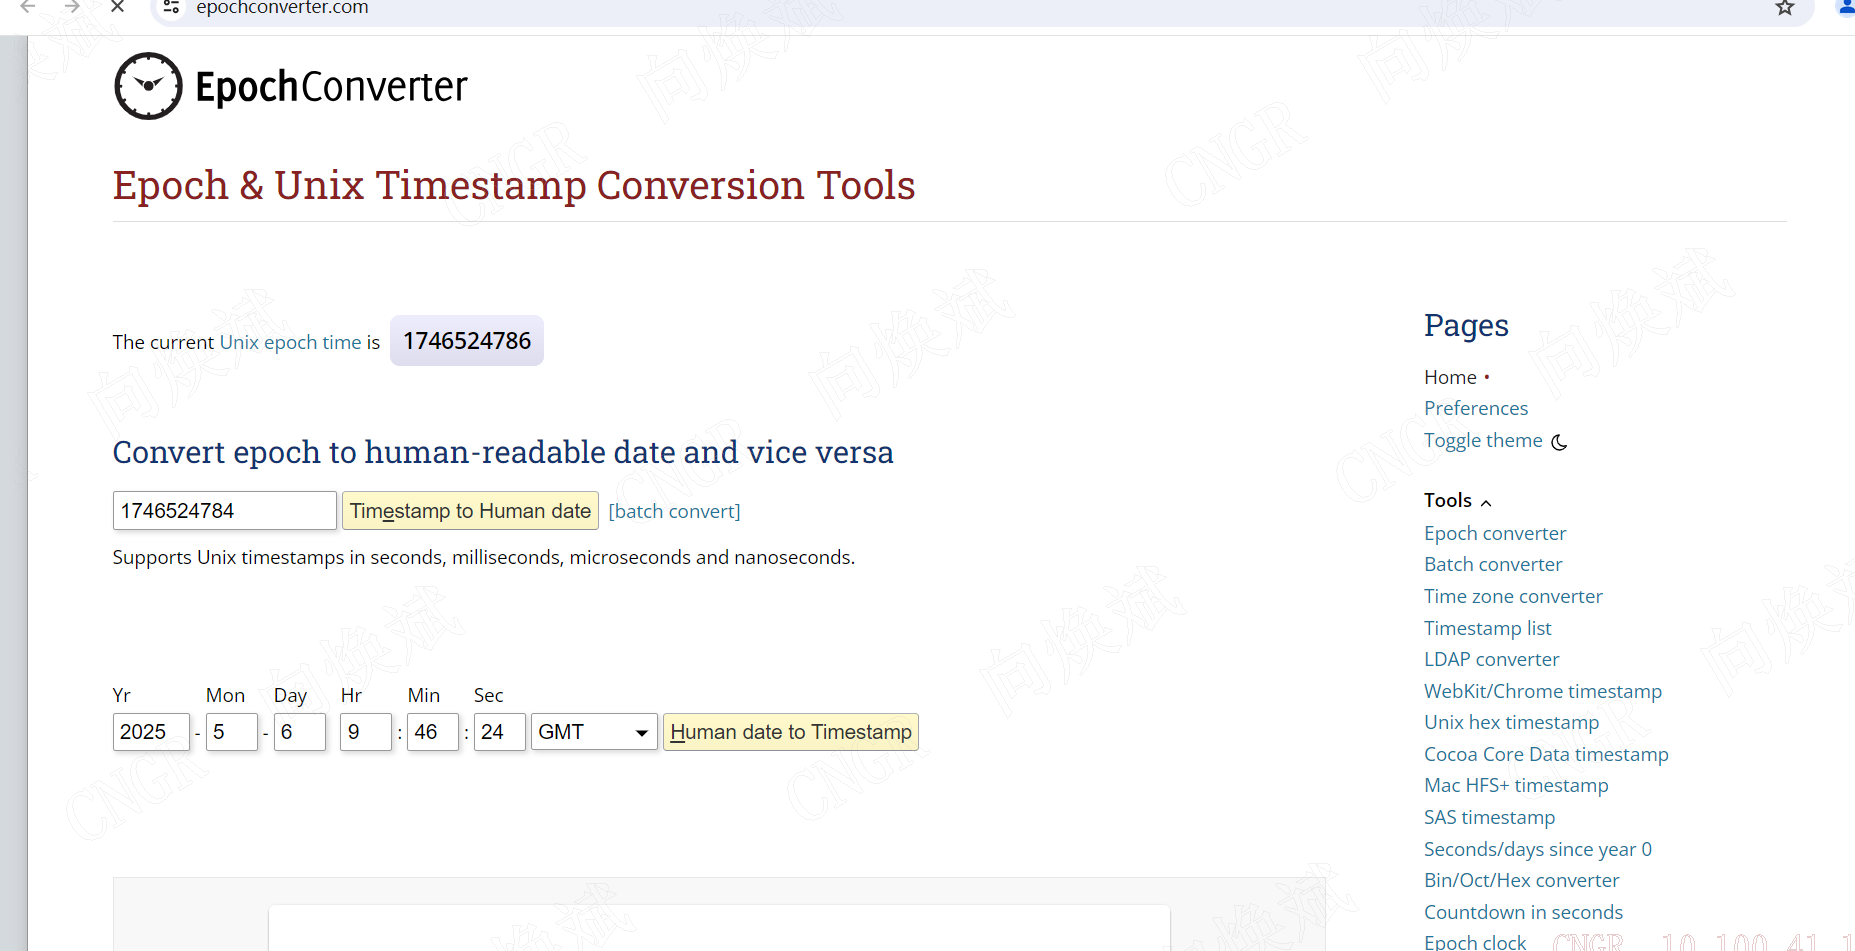The image size is (1855, 951).
Task: Click the browser forward arrow
Action: coord(72,7)
